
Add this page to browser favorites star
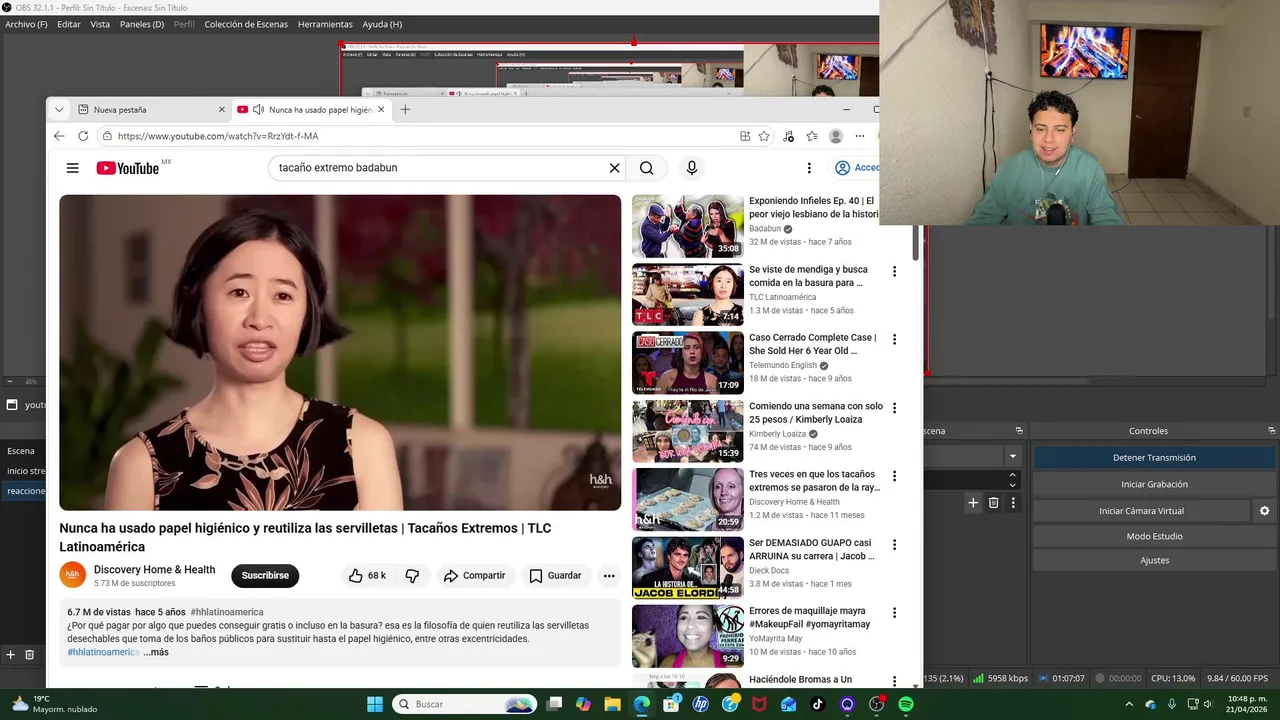click(764, 136)
